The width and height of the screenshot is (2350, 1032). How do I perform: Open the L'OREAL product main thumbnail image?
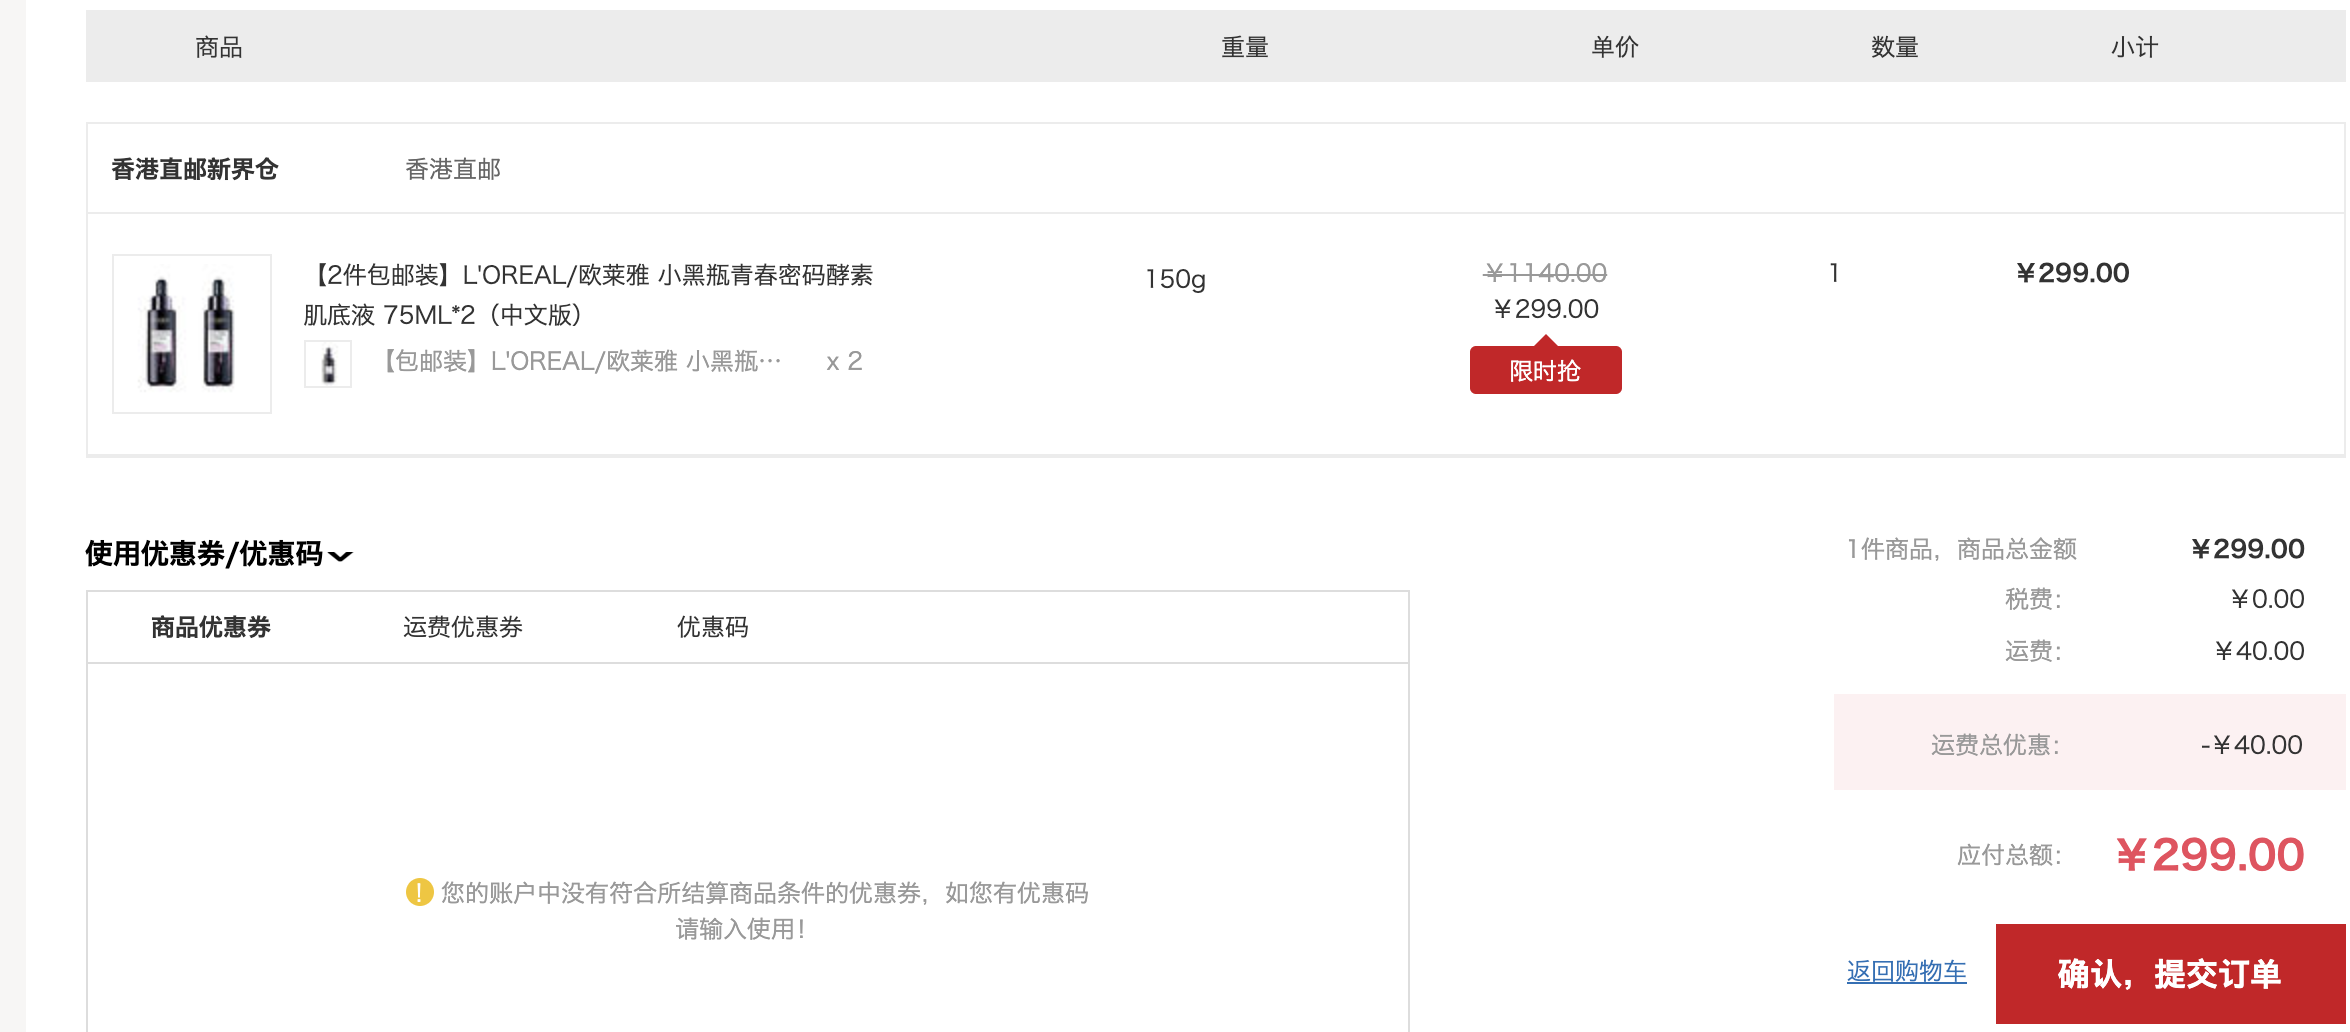pos(192,333)
